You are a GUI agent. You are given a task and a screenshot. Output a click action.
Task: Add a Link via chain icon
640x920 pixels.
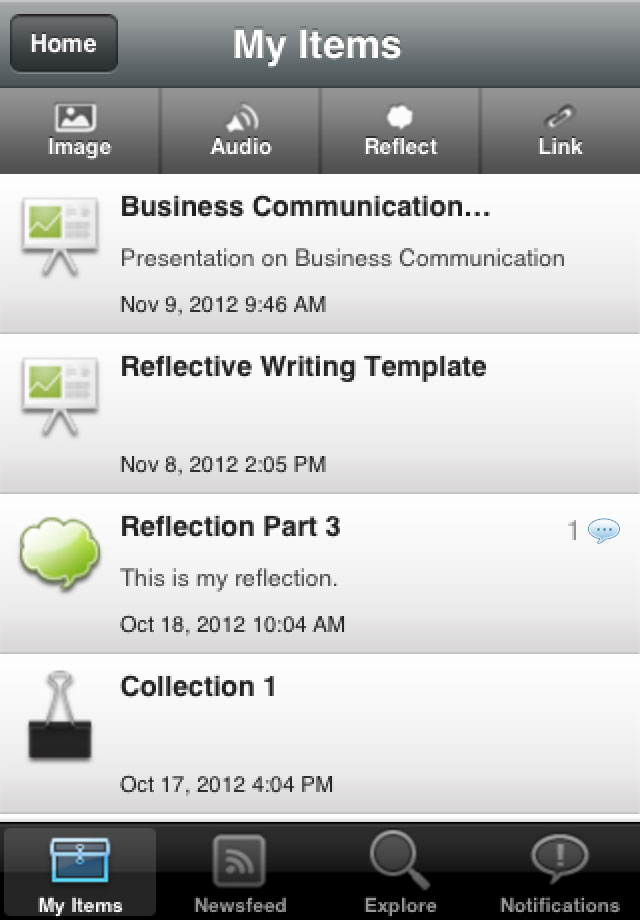pos(560,117)
